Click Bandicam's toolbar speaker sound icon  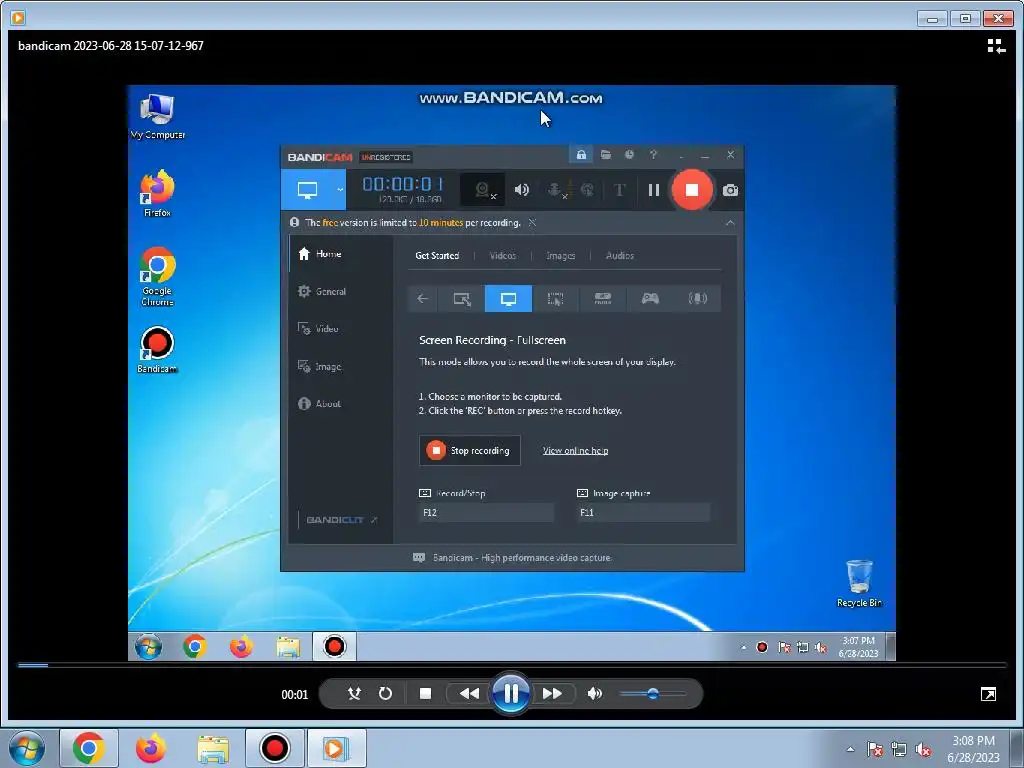click(x=521, y=190)
